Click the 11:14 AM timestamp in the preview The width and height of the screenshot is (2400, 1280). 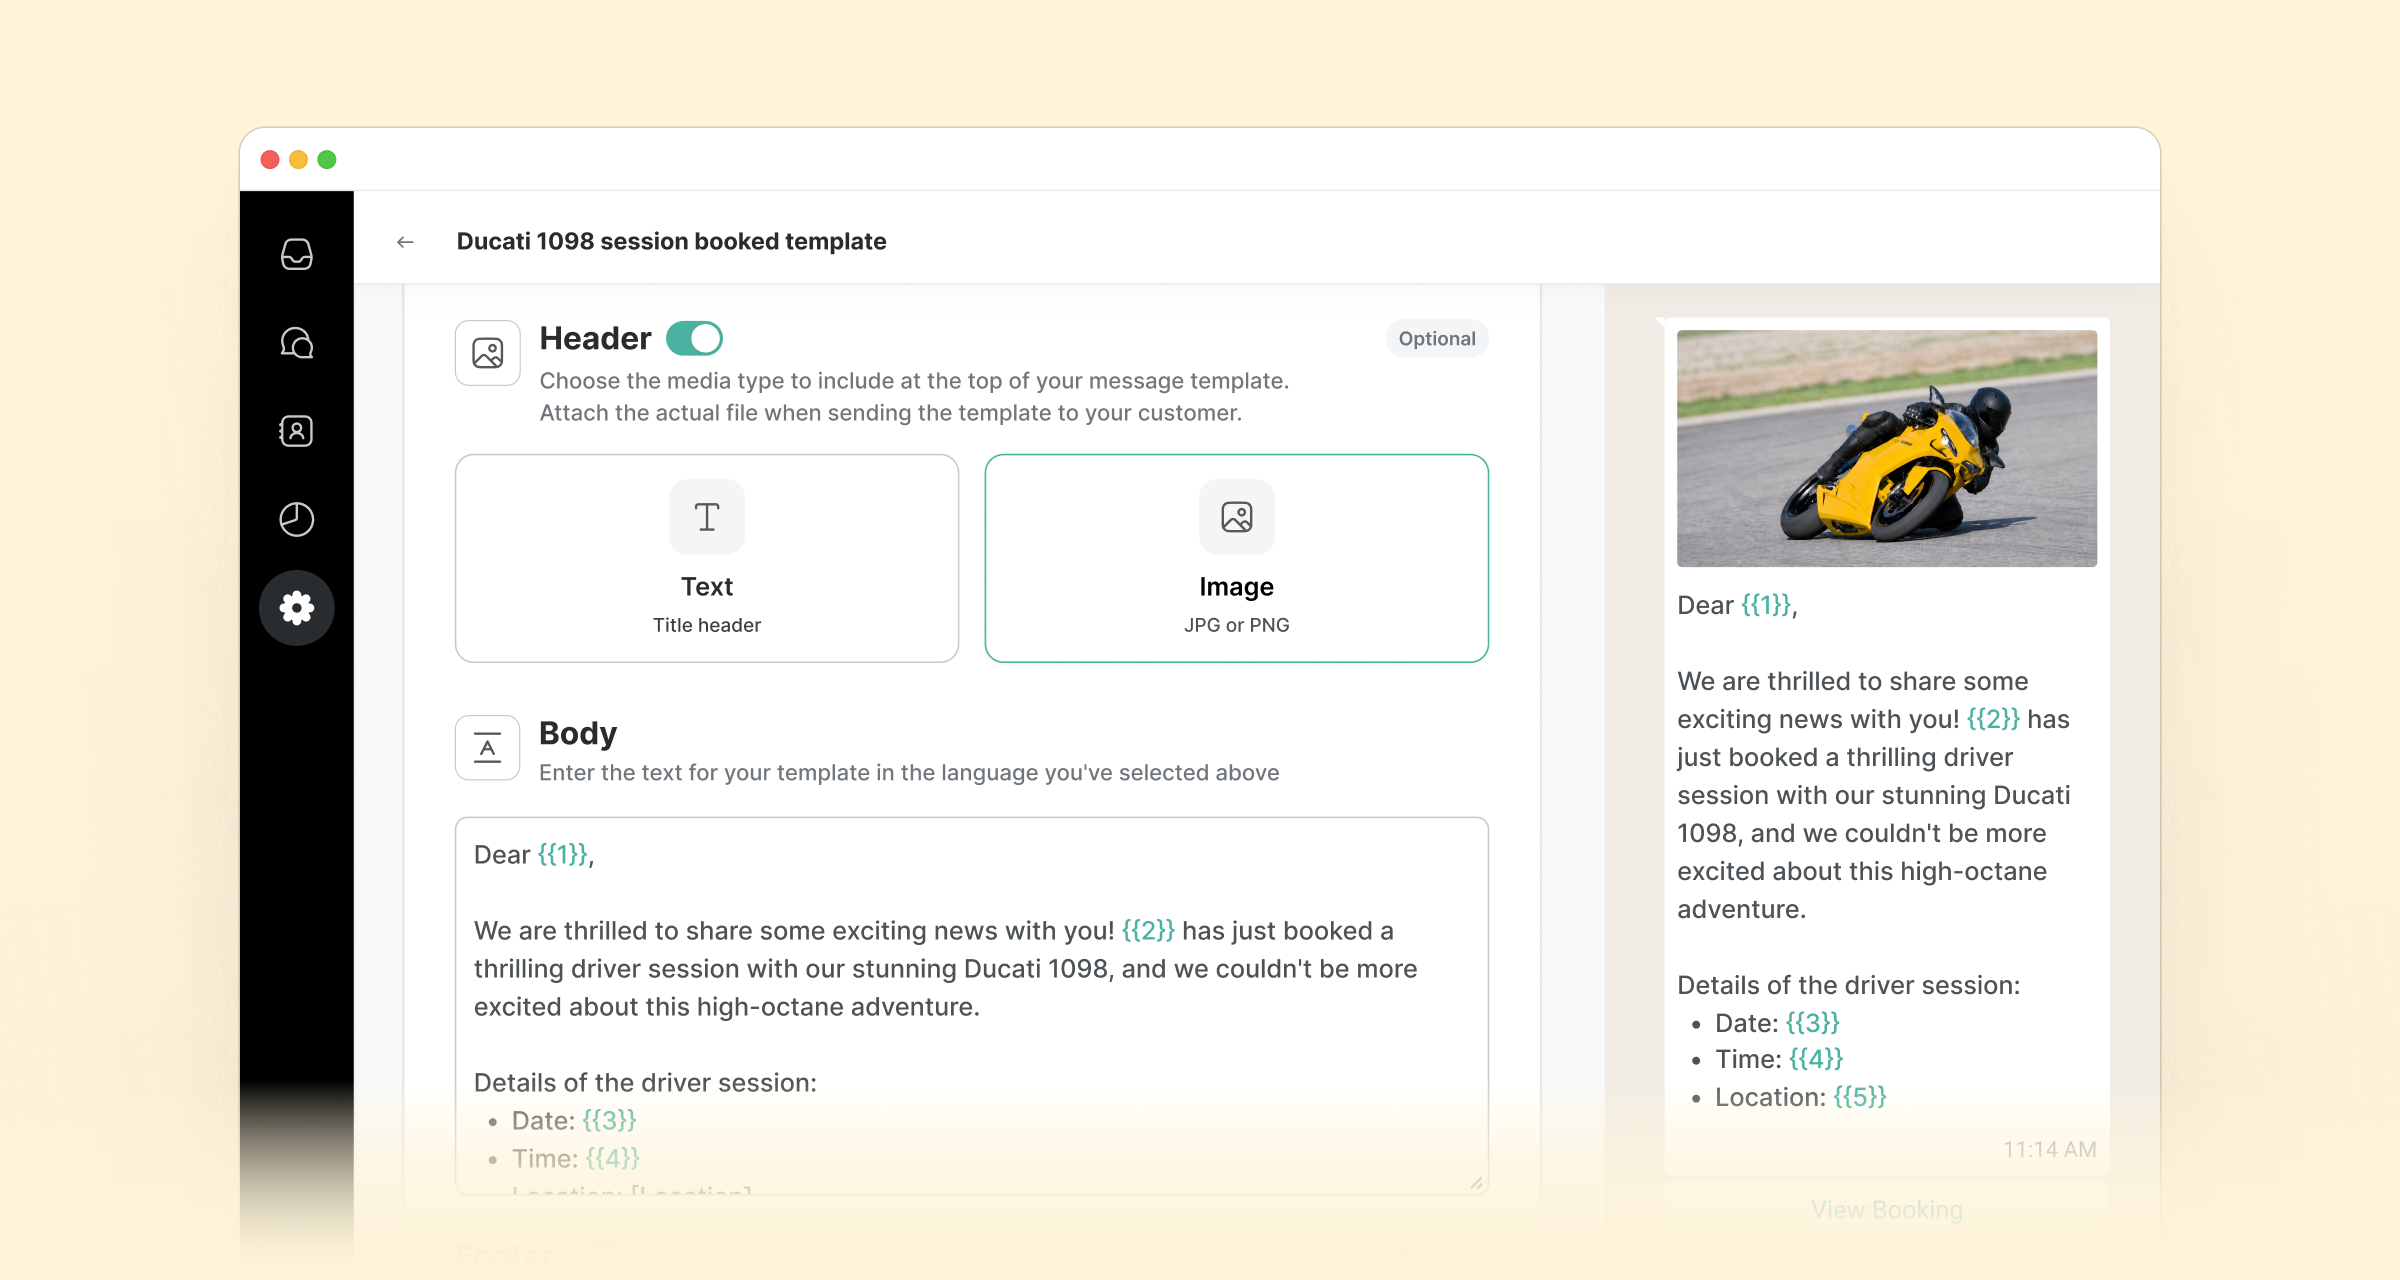(2049, 1150)
